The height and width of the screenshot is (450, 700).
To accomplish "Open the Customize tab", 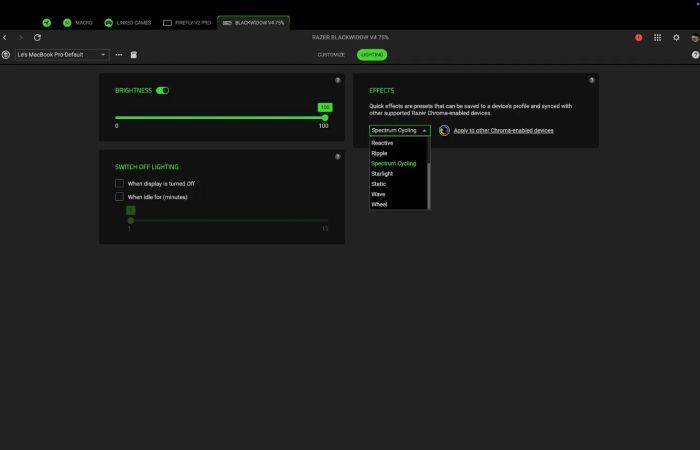I will 331,54.
